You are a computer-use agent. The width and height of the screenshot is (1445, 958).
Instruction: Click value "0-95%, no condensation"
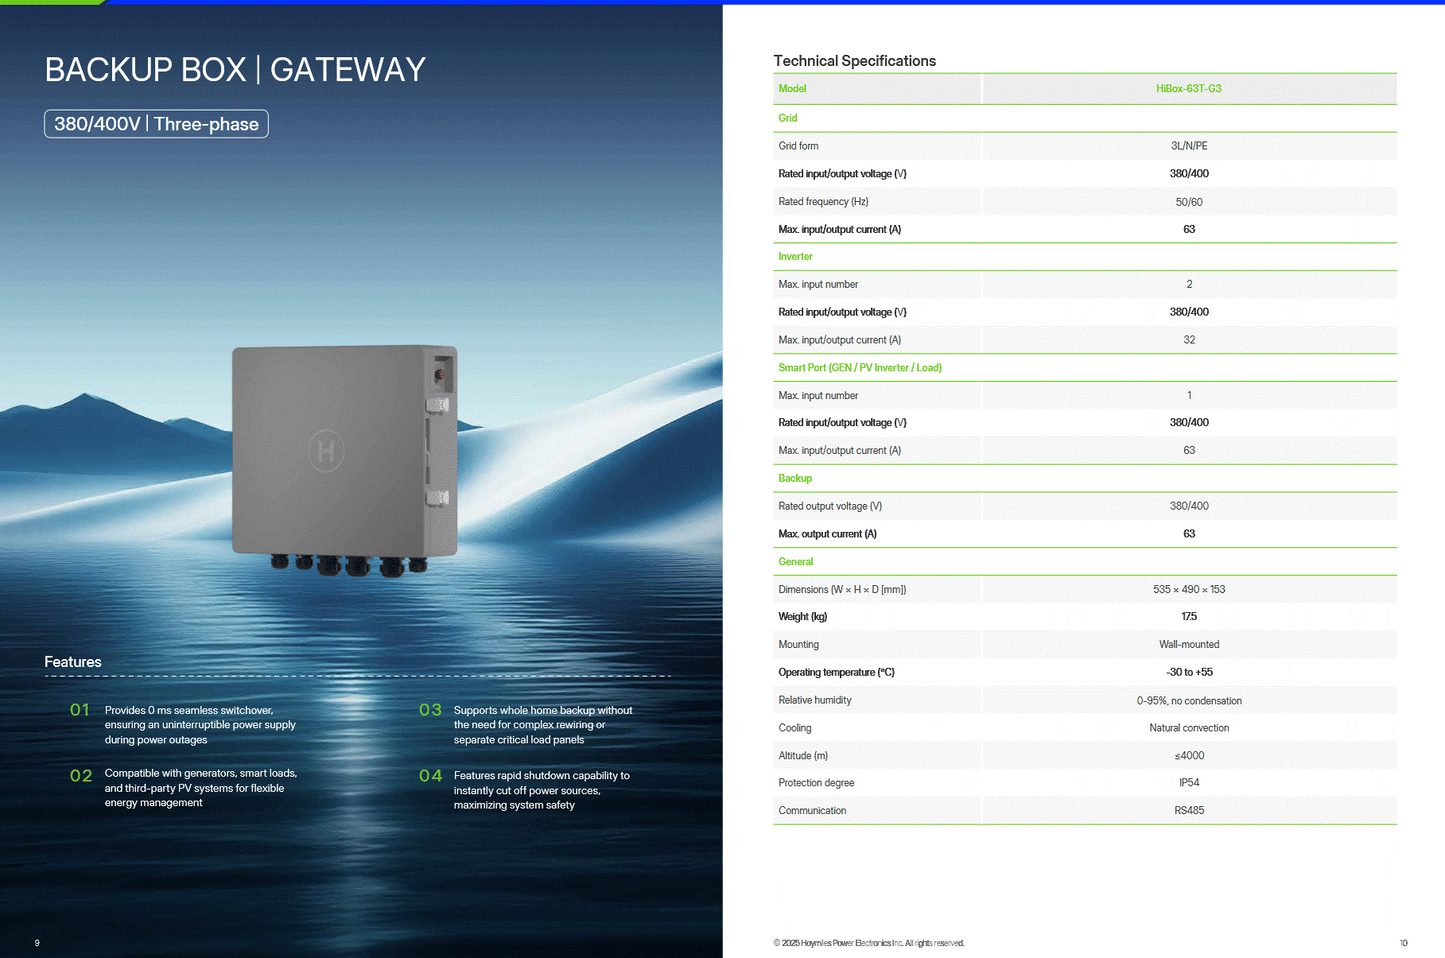click(1189, 701)
